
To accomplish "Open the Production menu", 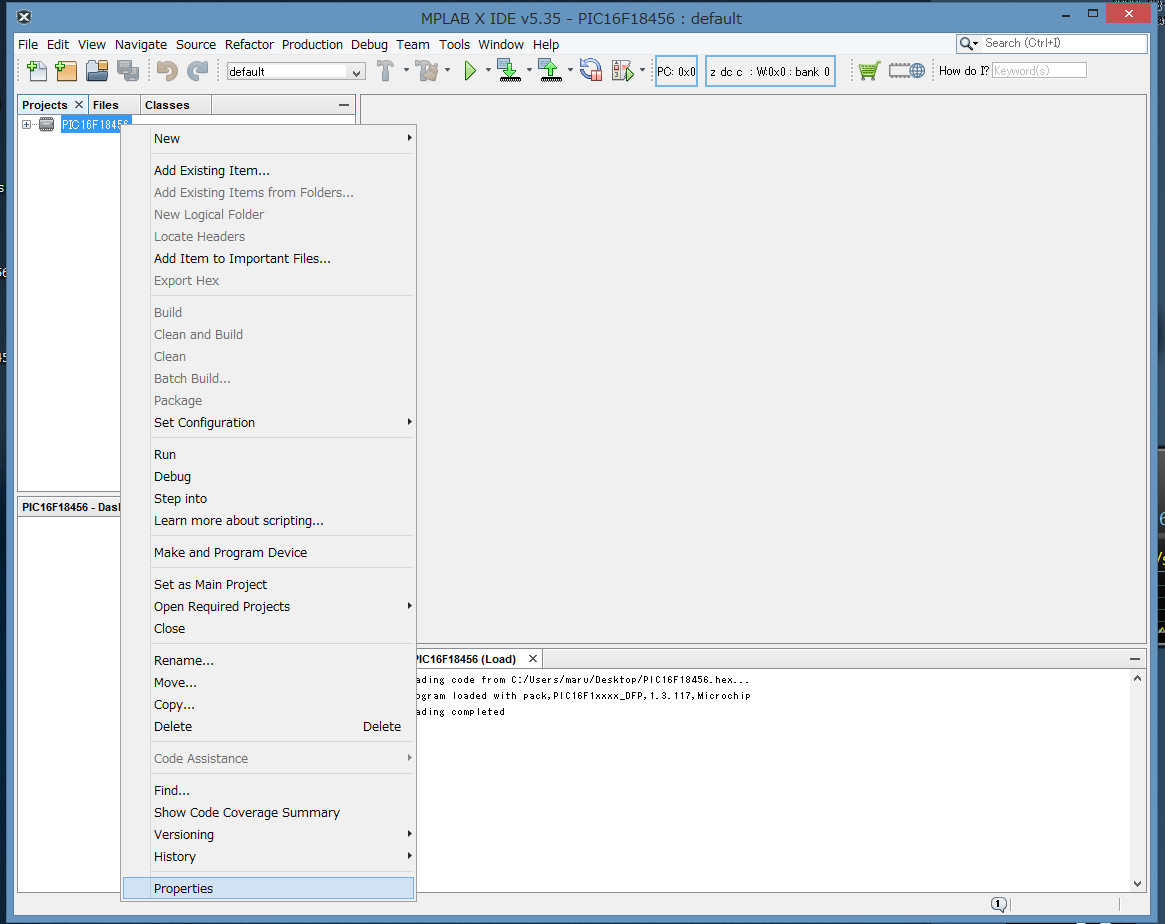I will (312, 45).
